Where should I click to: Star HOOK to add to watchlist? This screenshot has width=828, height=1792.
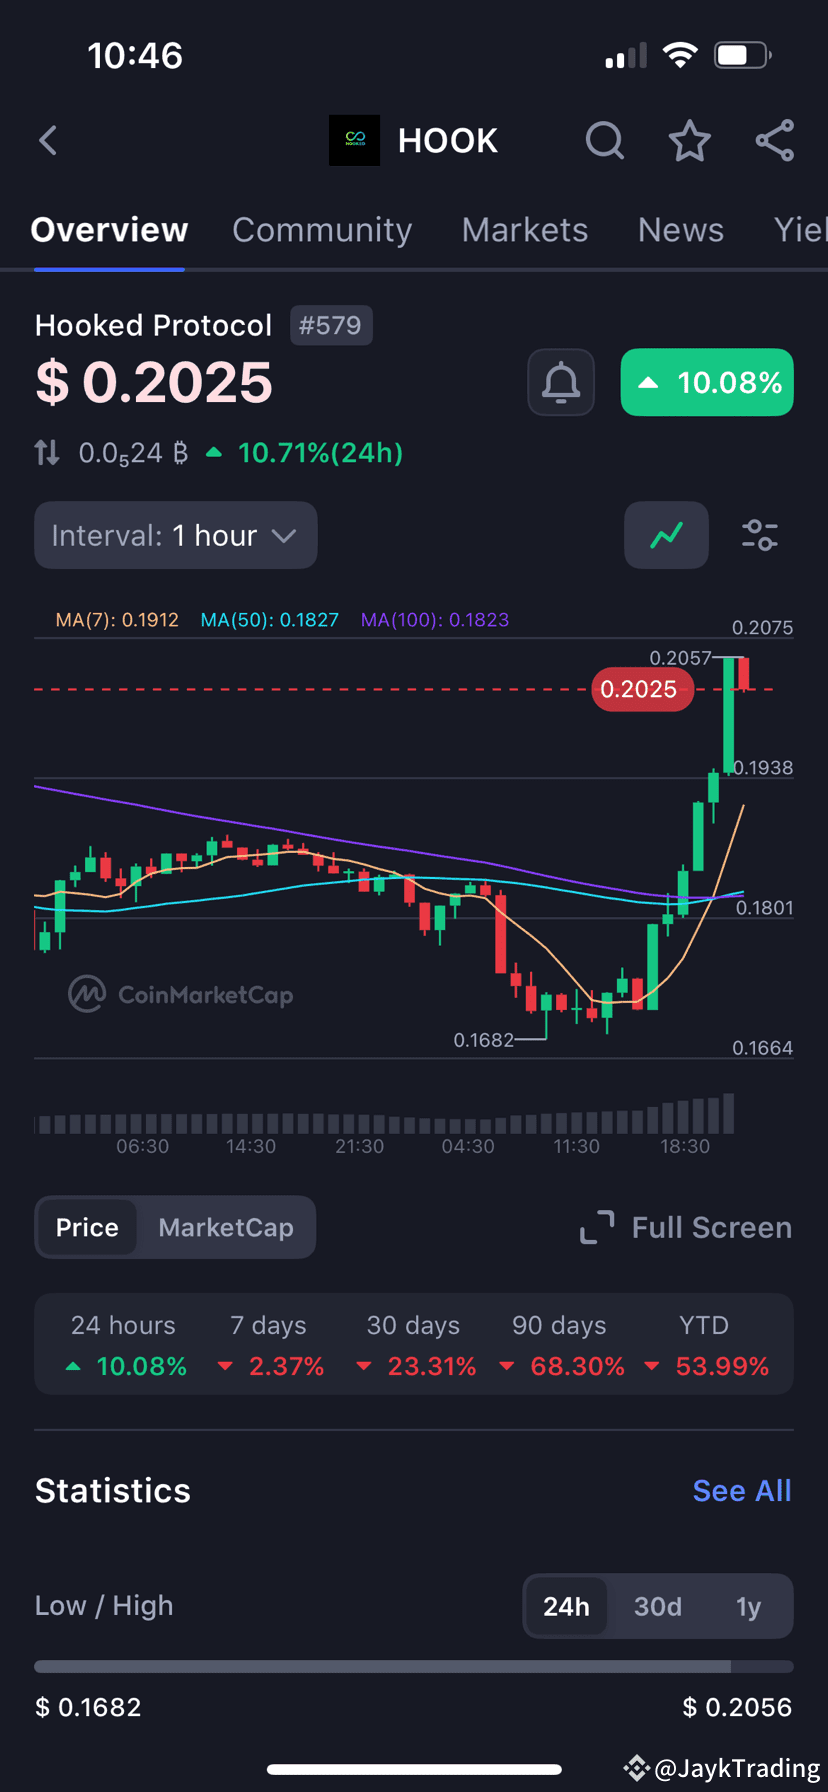(689, 140)
